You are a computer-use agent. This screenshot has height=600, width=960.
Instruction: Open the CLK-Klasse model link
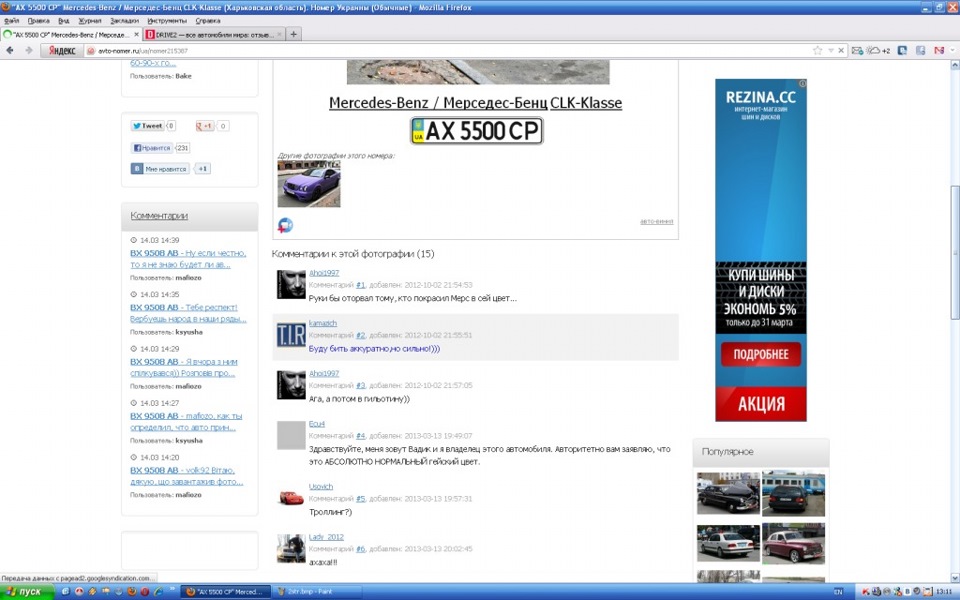click(586, 103)
